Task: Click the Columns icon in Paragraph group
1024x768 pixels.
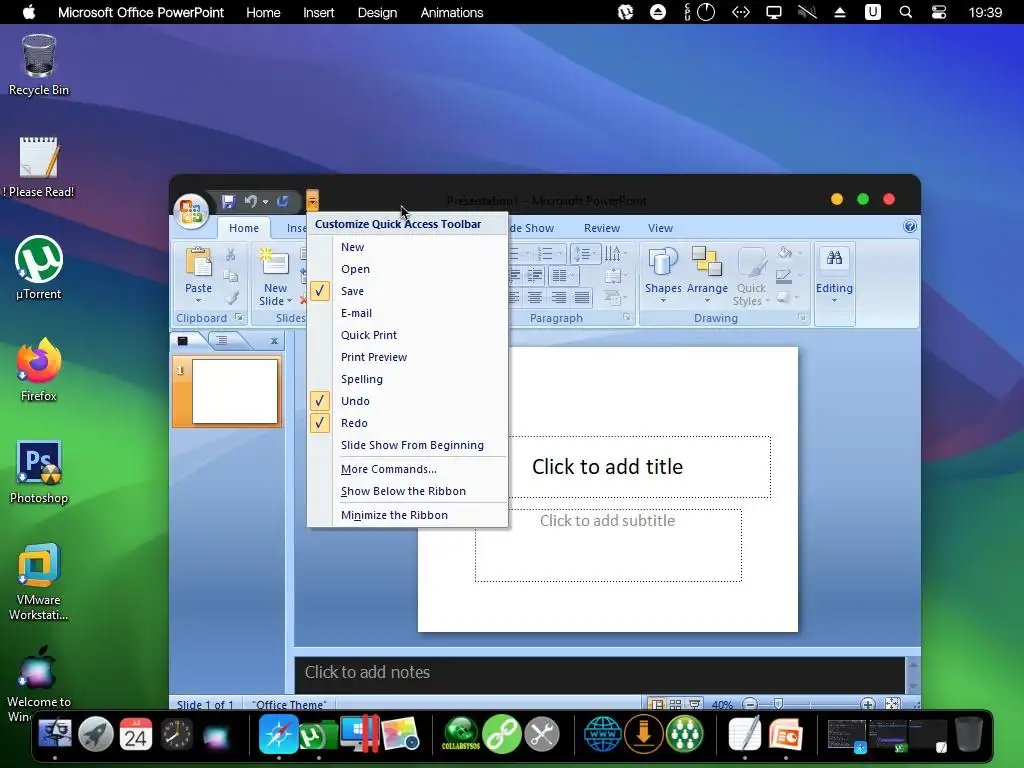Action: tap(560, 276)
